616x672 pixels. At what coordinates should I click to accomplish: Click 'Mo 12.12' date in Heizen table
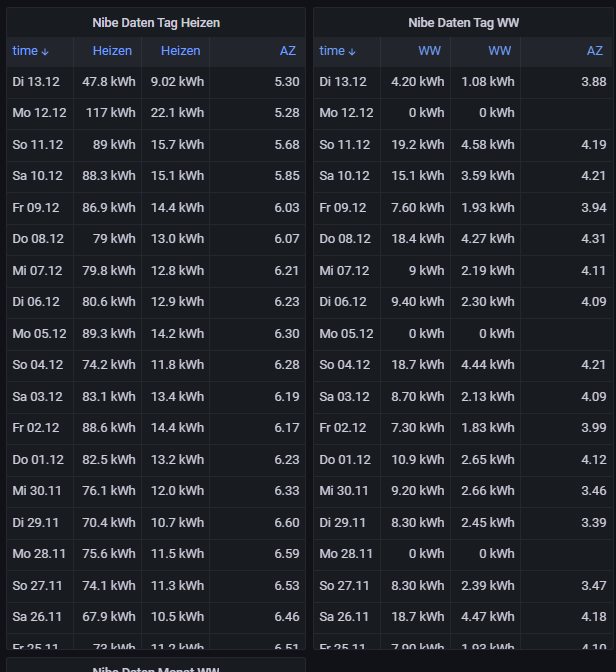pos(39,113)
